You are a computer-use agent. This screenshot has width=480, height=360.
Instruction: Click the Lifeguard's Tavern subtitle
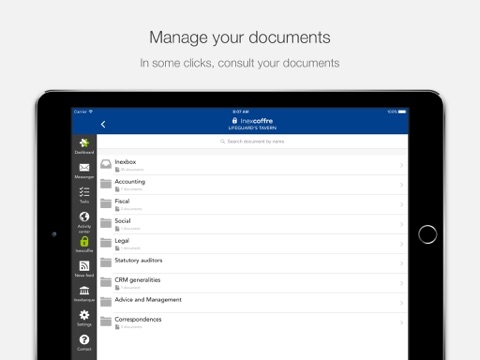[252, 128]
